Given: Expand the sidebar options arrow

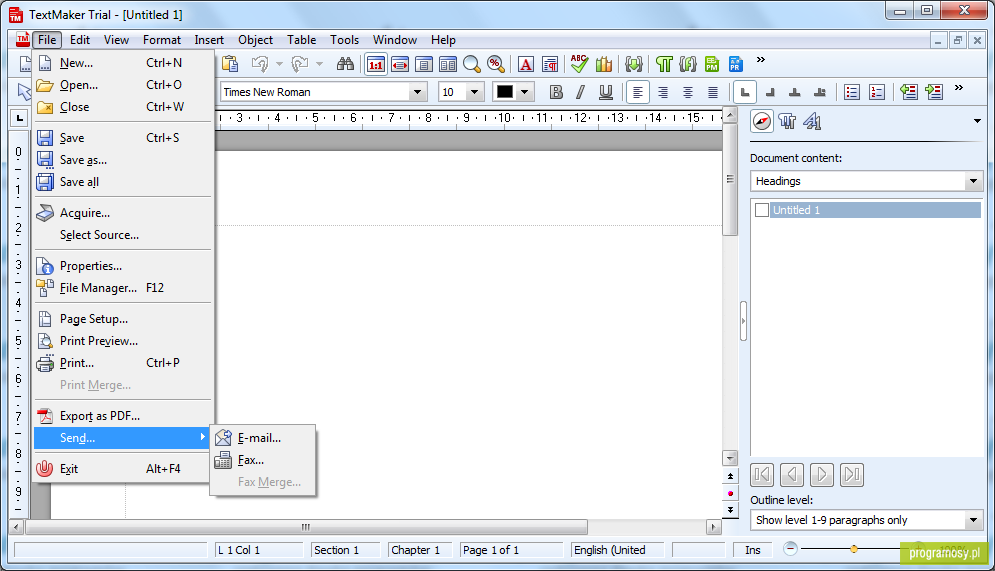Looking at the screenshot, I should coord(977,121).
